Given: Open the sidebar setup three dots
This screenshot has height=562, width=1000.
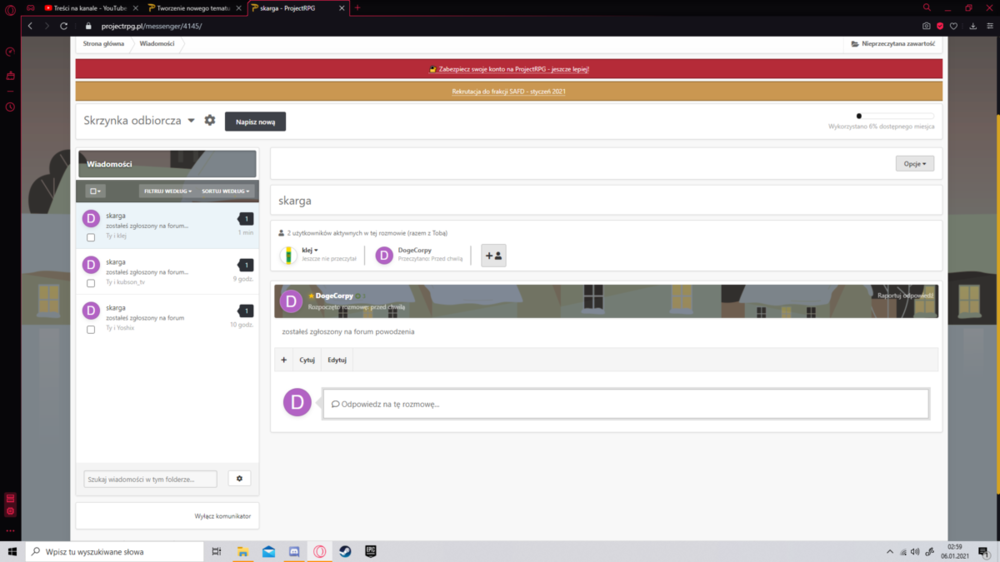Looking at the screenshot, I should (10, 531).
